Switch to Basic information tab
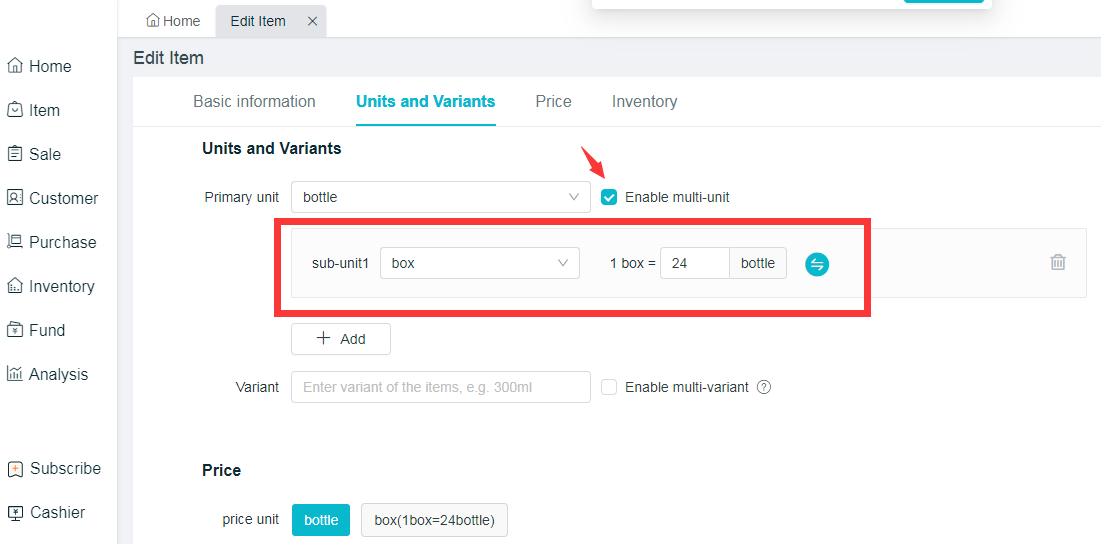Viewport: 1101px width, 544px height. click(x=254, y=101)
